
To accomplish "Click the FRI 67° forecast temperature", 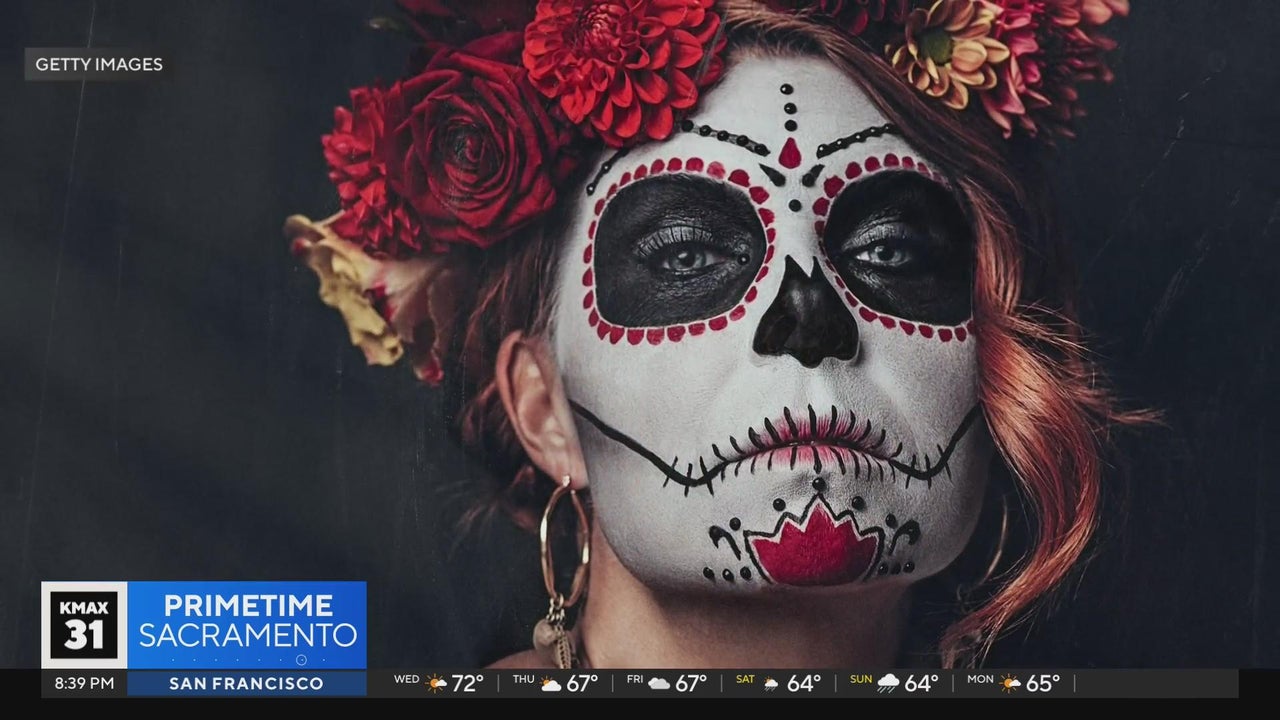I will pyautogui.click(x=690, y=684).
